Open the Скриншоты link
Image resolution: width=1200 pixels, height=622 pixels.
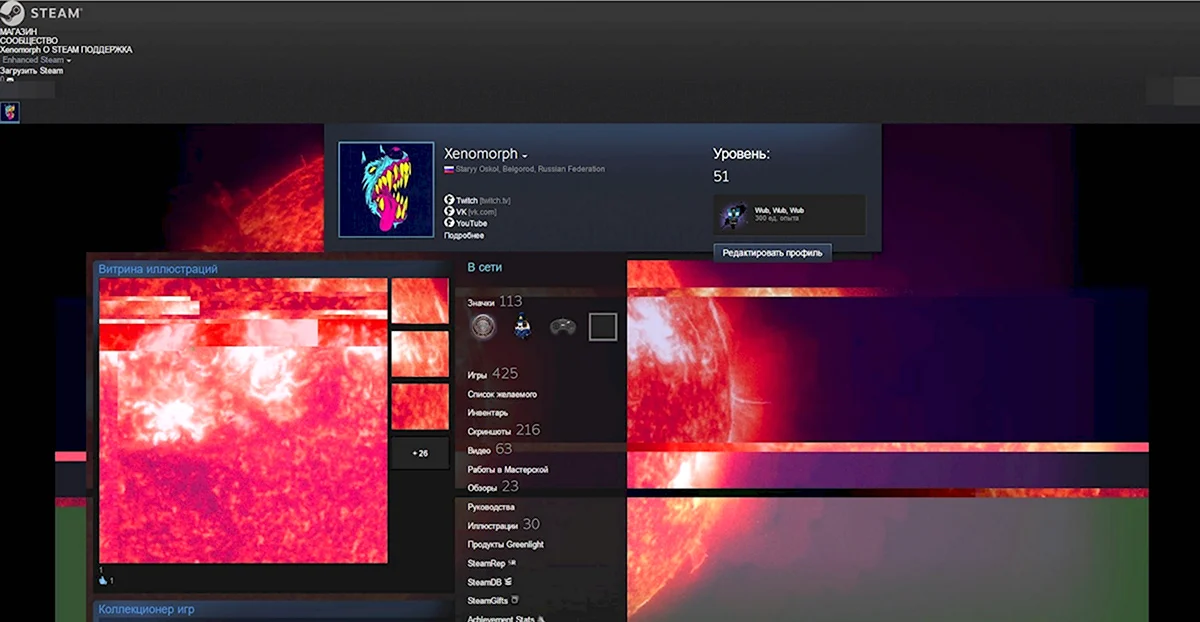point(490,431)
